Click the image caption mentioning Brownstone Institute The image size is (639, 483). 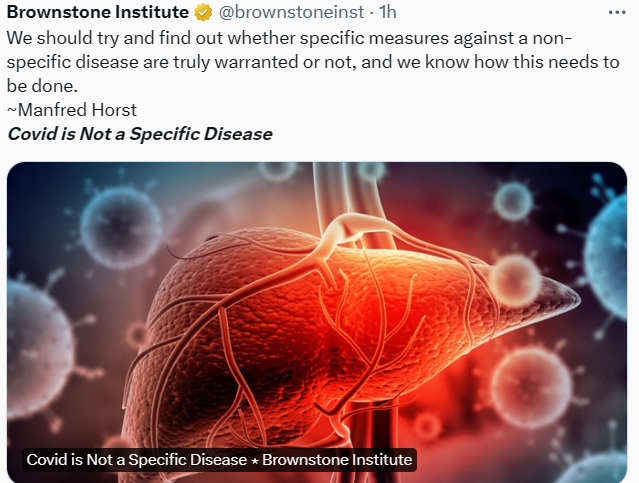(x=219, y=460)
